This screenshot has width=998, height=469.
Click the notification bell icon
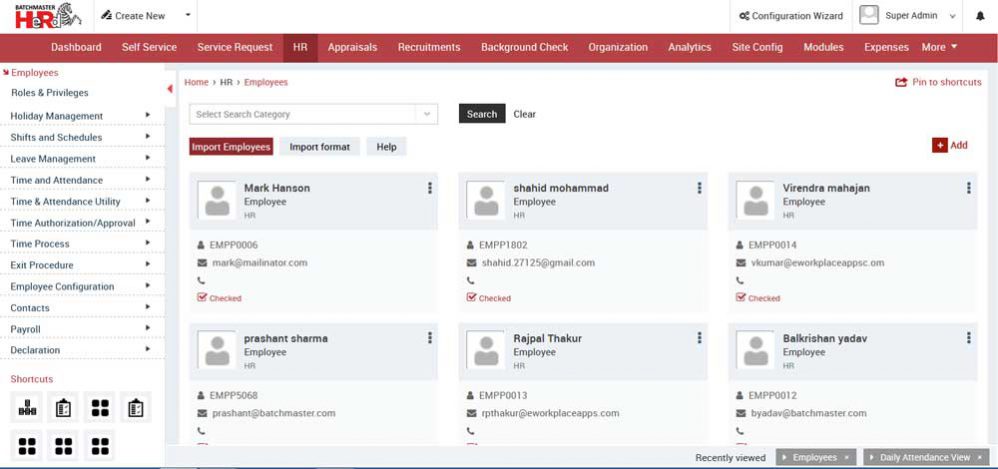click(x=980, y=16)
